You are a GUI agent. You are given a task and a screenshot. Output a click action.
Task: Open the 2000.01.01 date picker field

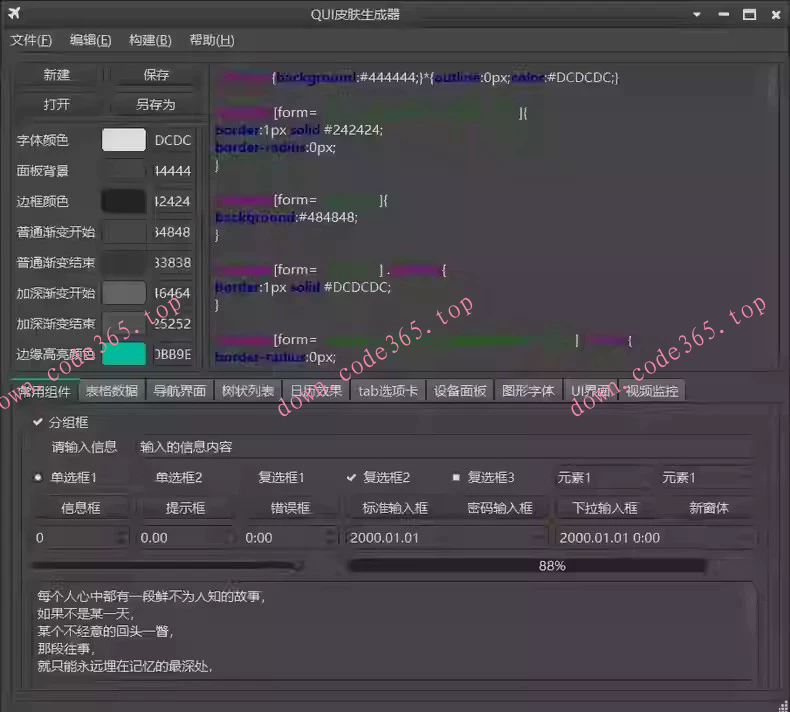pos(446,538)
